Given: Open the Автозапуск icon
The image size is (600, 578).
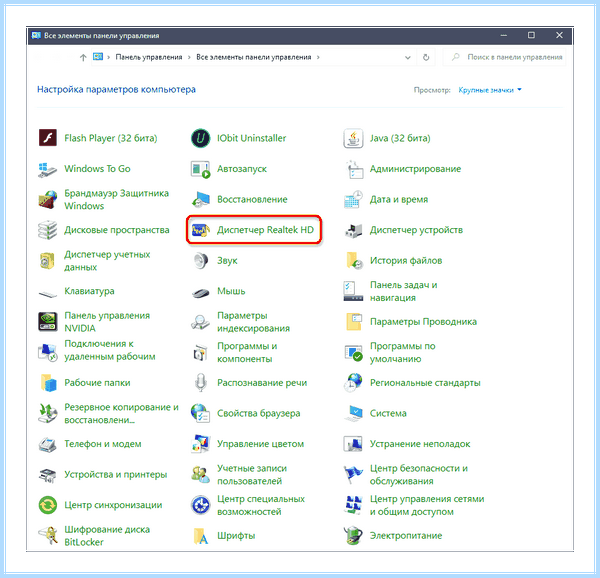Looking at the screenshot, I should pyautogui.click(x=201, y=169).
